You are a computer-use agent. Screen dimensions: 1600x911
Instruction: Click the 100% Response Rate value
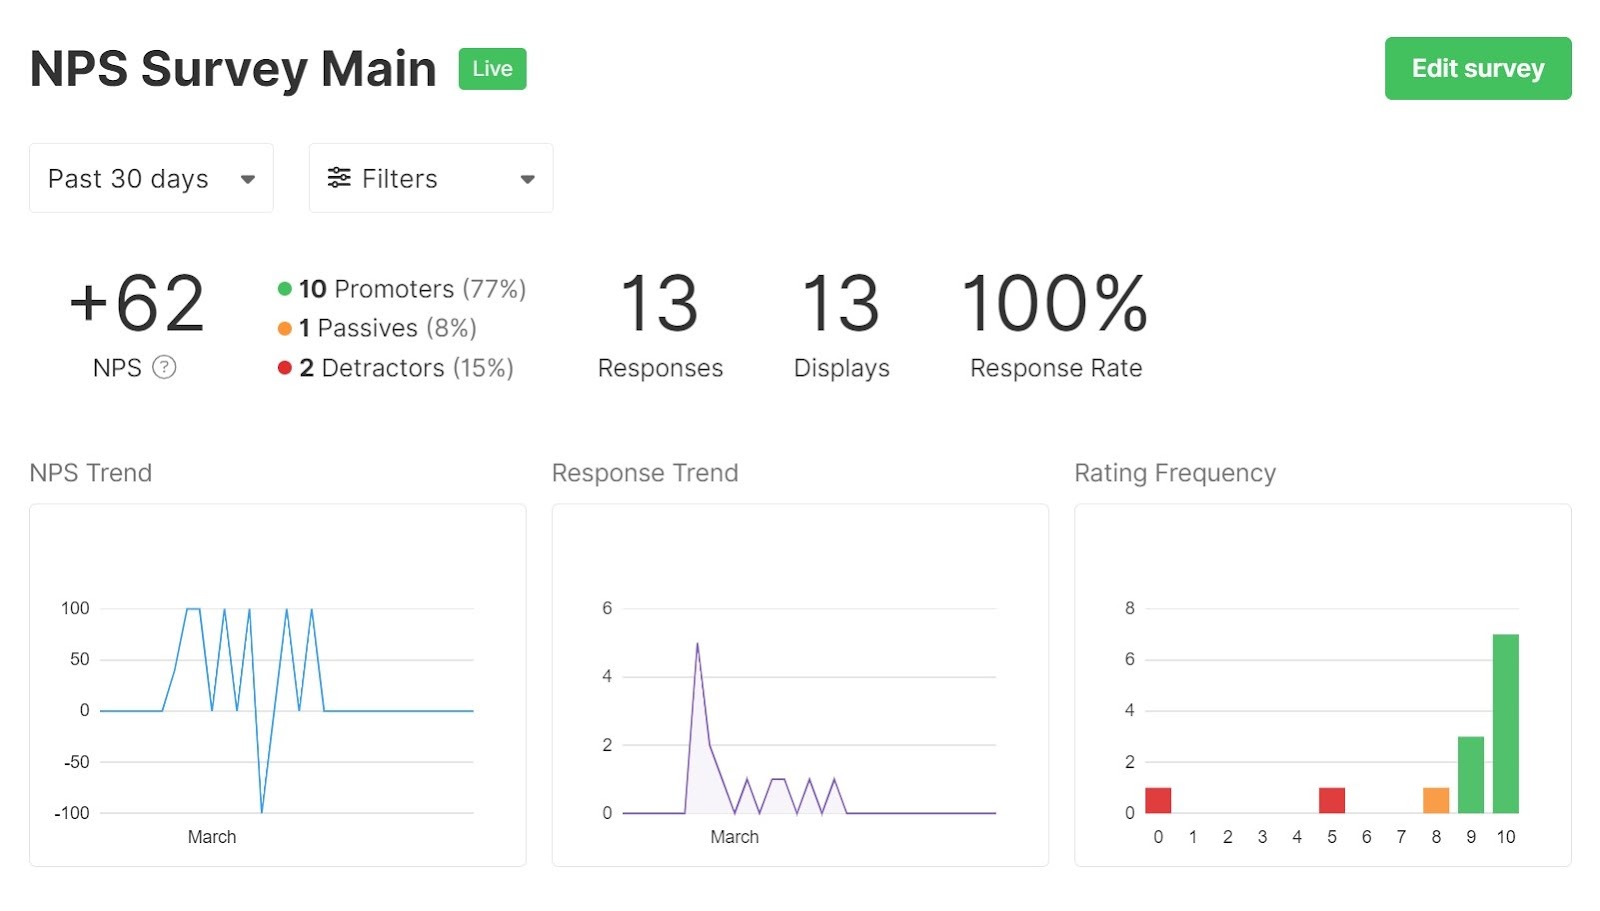(x=1055, y=304)
